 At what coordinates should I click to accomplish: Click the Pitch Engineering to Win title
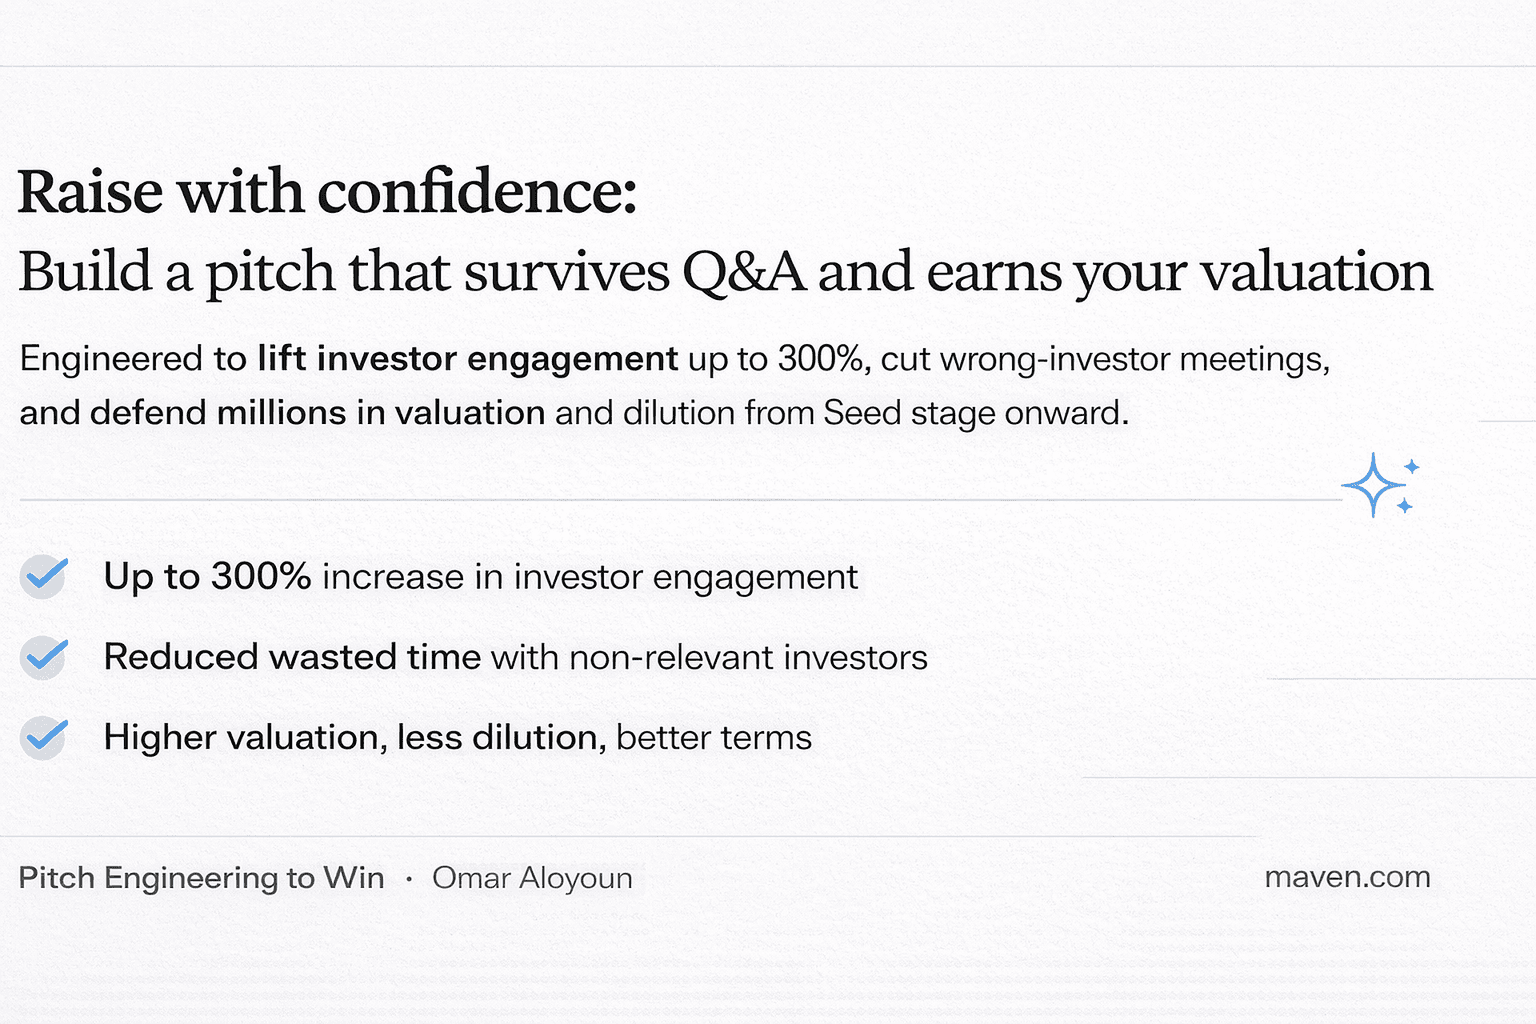click(x=201, y=878)
